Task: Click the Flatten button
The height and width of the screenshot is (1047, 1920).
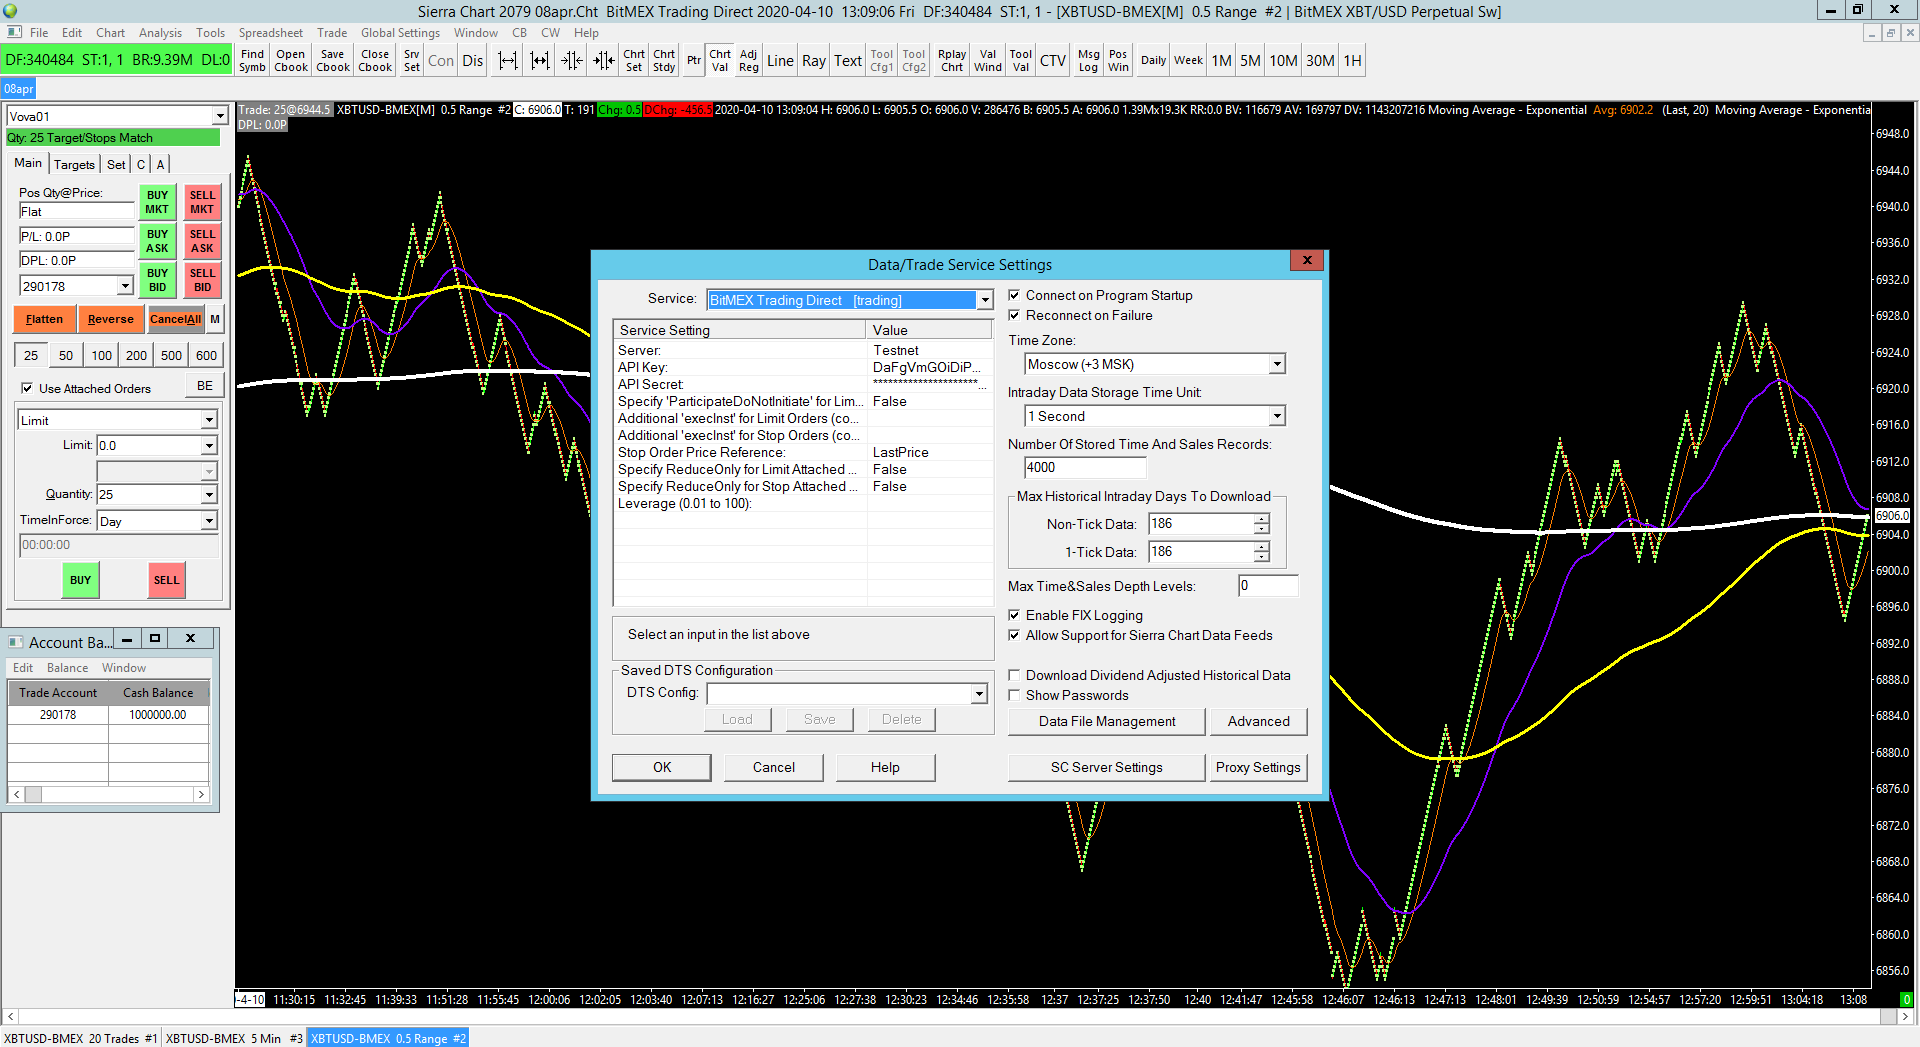Action: pyautogui.click(x=44, y=319)
